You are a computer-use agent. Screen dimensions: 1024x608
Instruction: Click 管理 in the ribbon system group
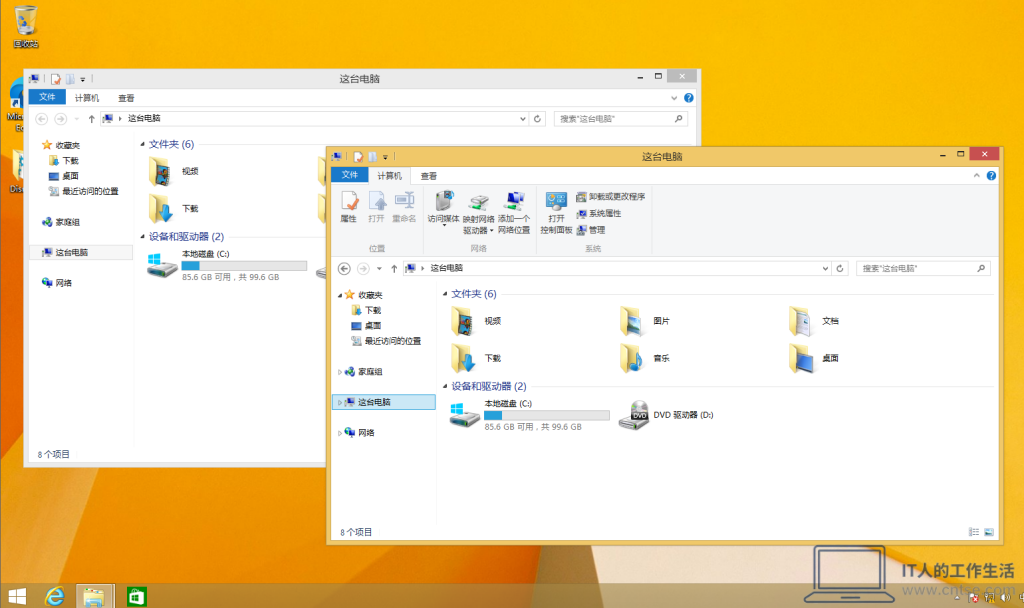[591, 230]
